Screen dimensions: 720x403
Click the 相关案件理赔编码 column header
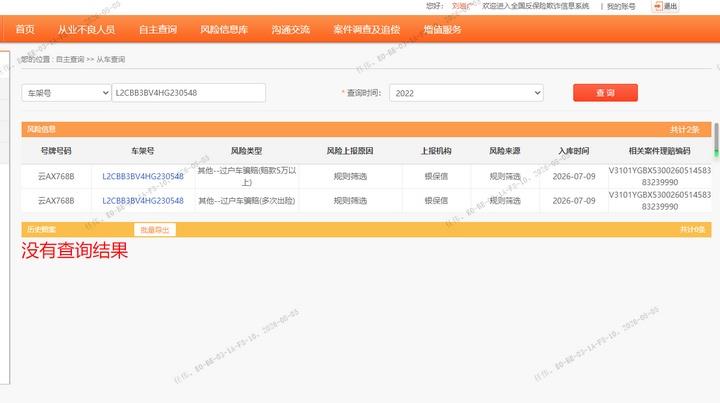659,151
